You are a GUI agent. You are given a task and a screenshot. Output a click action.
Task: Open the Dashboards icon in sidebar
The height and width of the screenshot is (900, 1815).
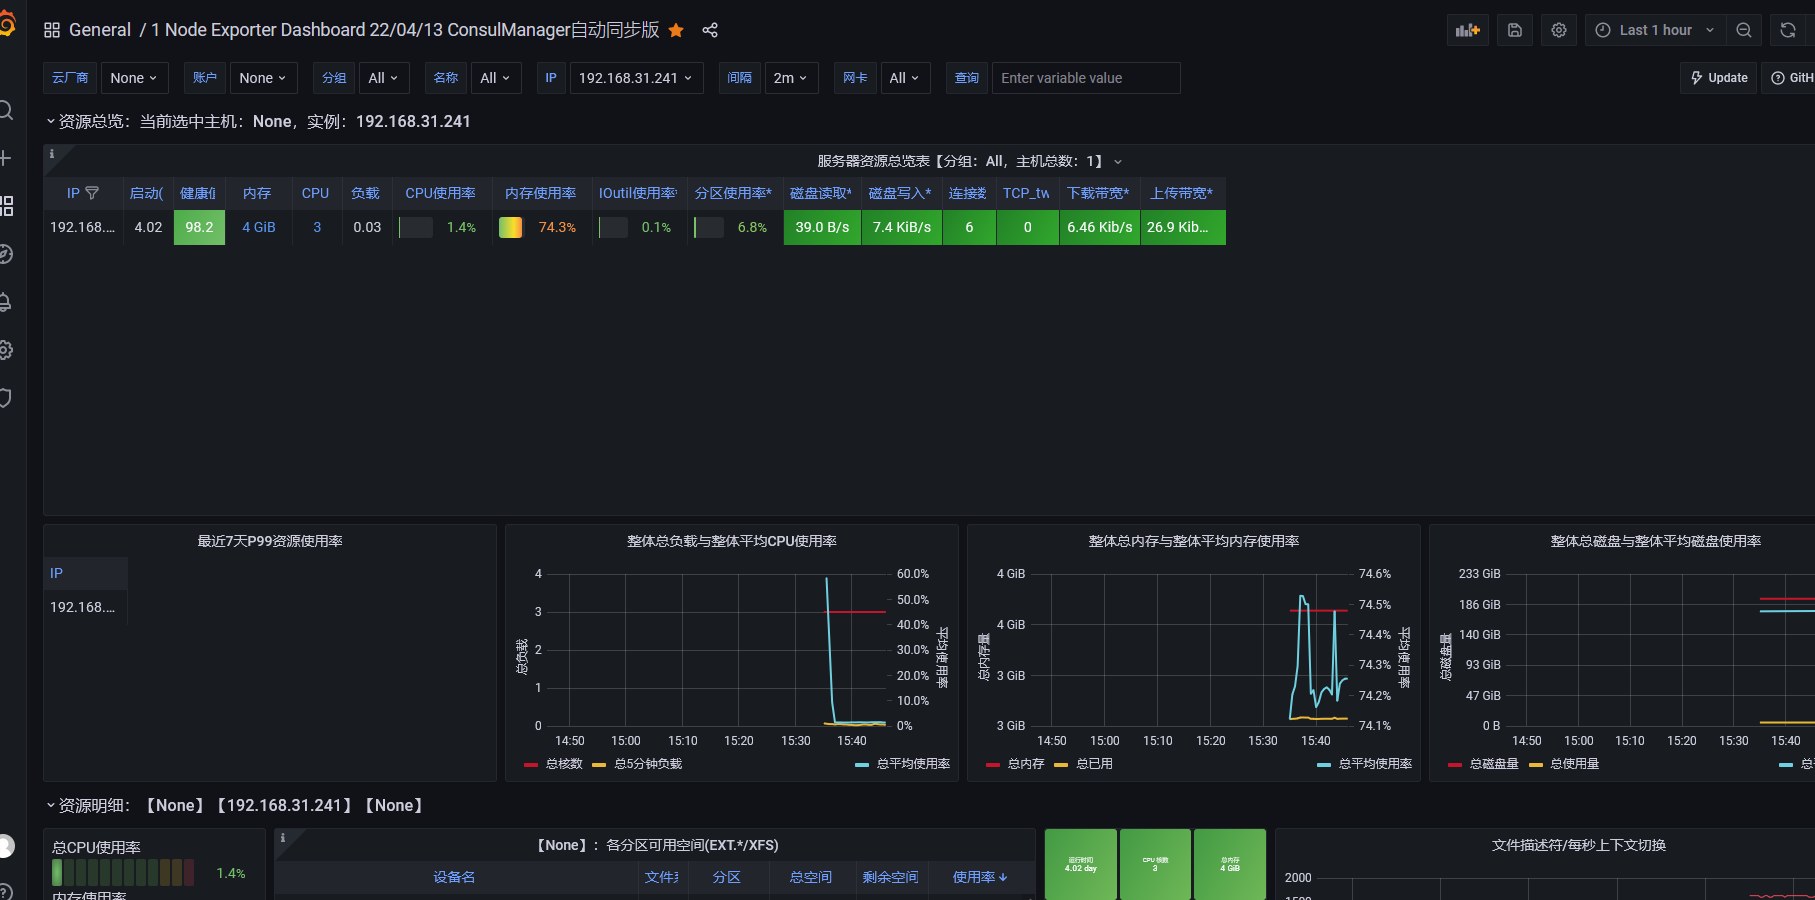6,206
